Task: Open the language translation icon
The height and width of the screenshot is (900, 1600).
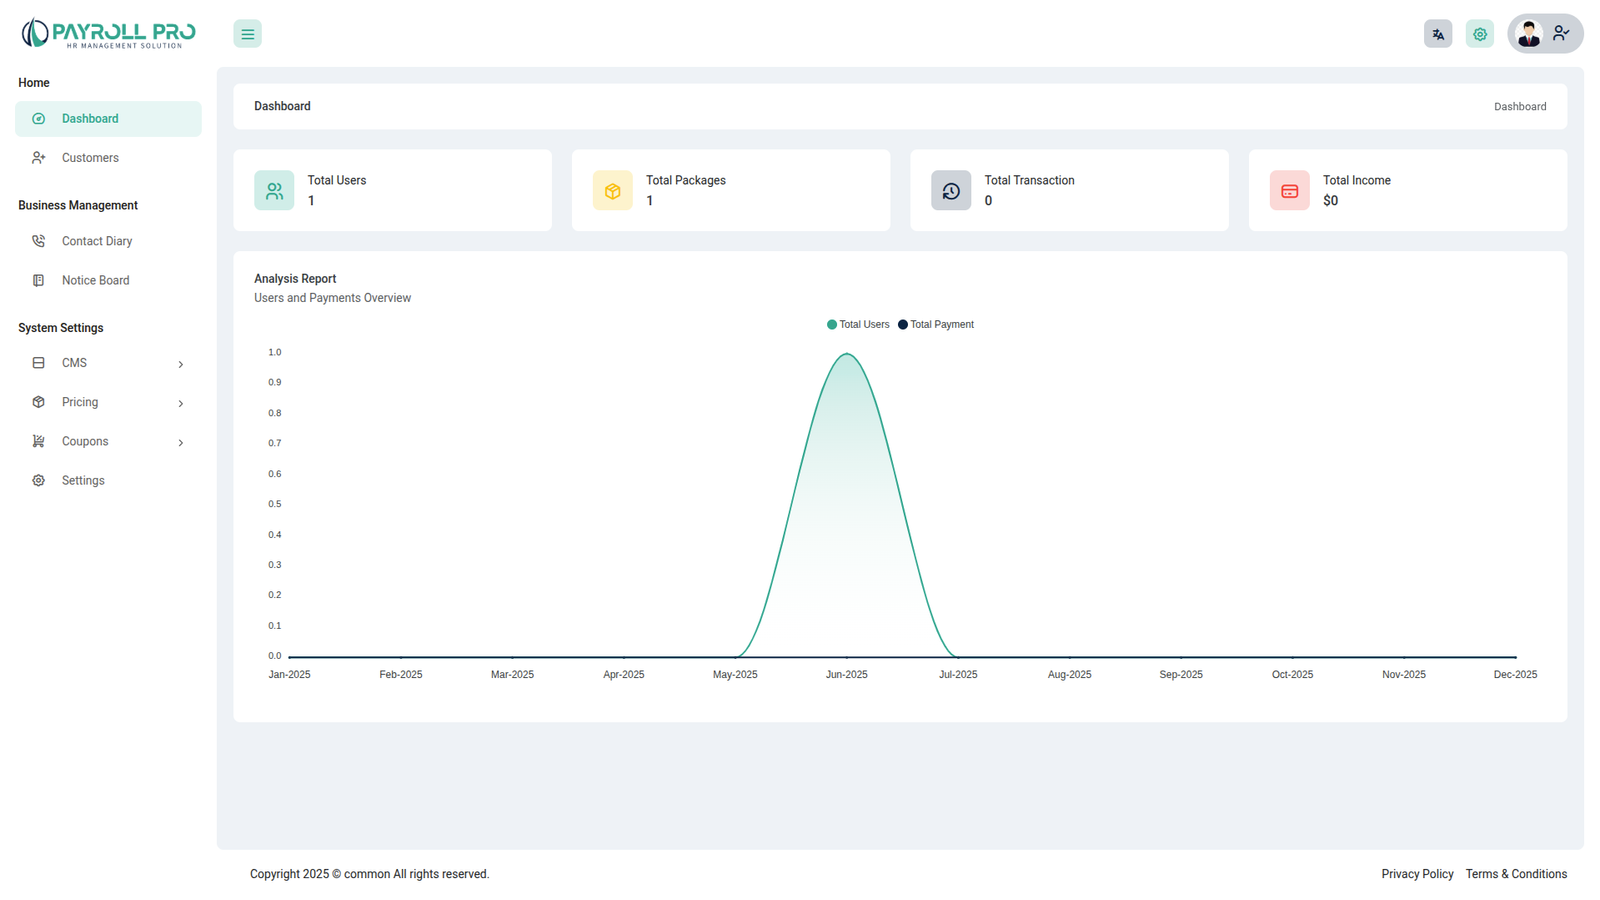Action: tap(1437, 34)
